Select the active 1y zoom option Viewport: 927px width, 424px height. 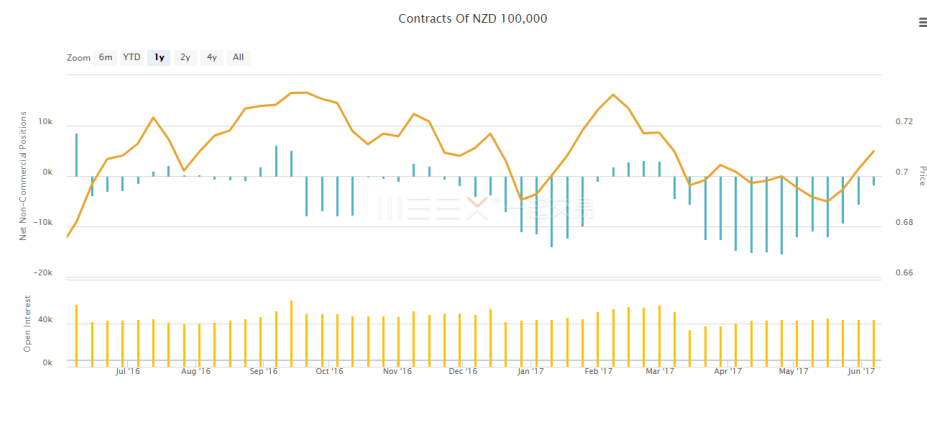159,57
